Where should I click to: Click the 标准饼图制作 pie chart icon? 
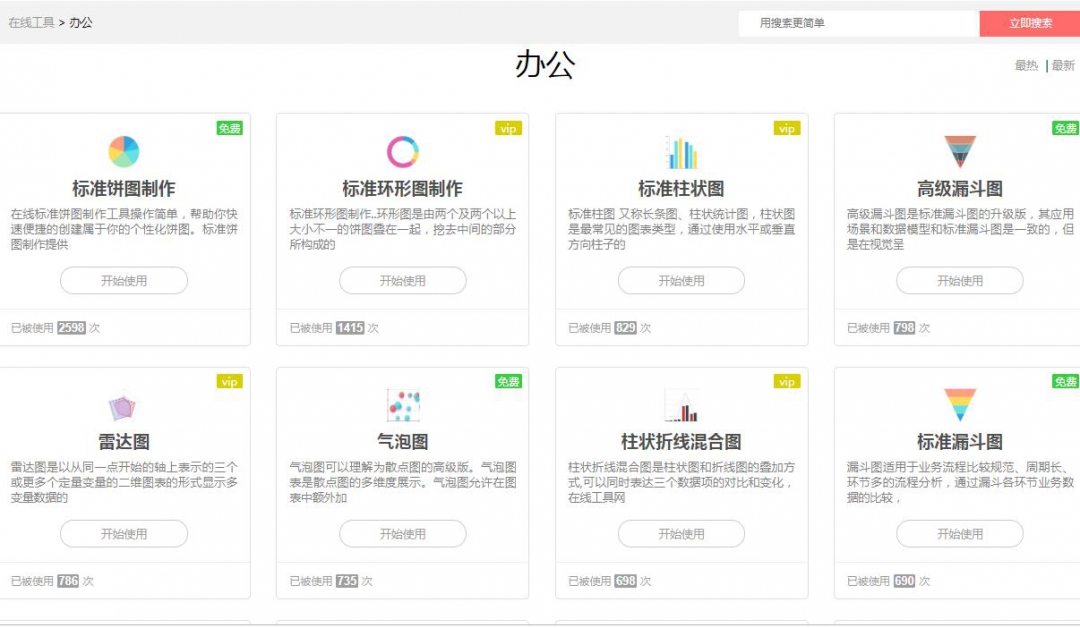coord(124,152)
